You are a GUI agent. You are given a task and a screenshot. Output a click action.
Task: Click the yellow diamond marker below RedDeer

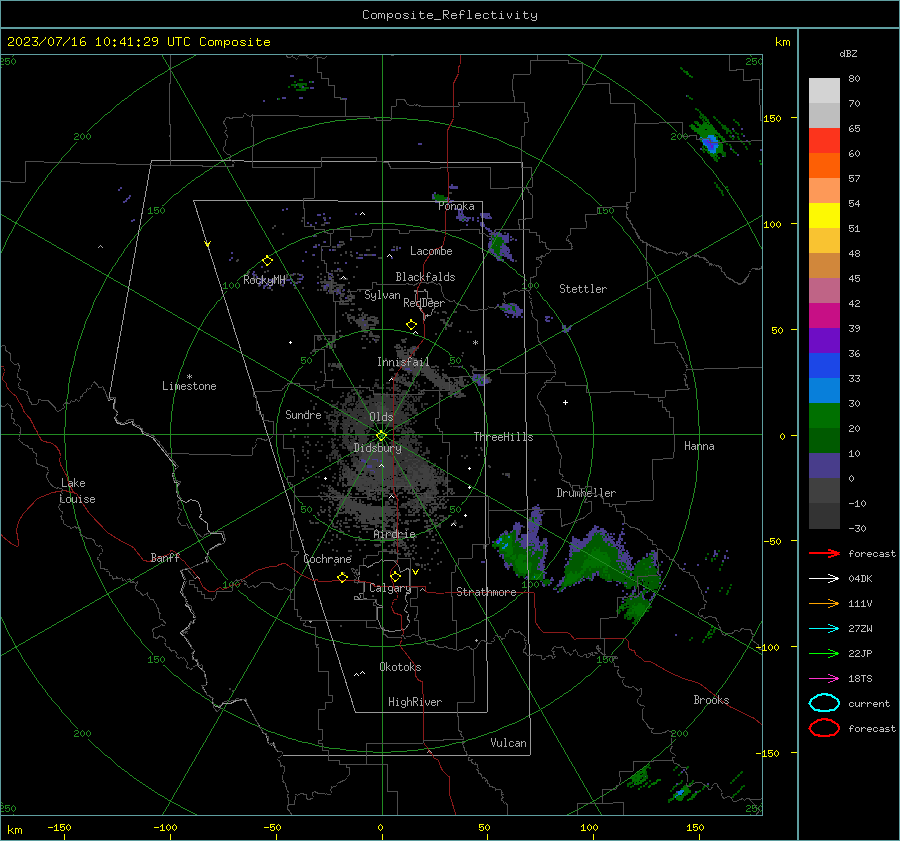412,324
